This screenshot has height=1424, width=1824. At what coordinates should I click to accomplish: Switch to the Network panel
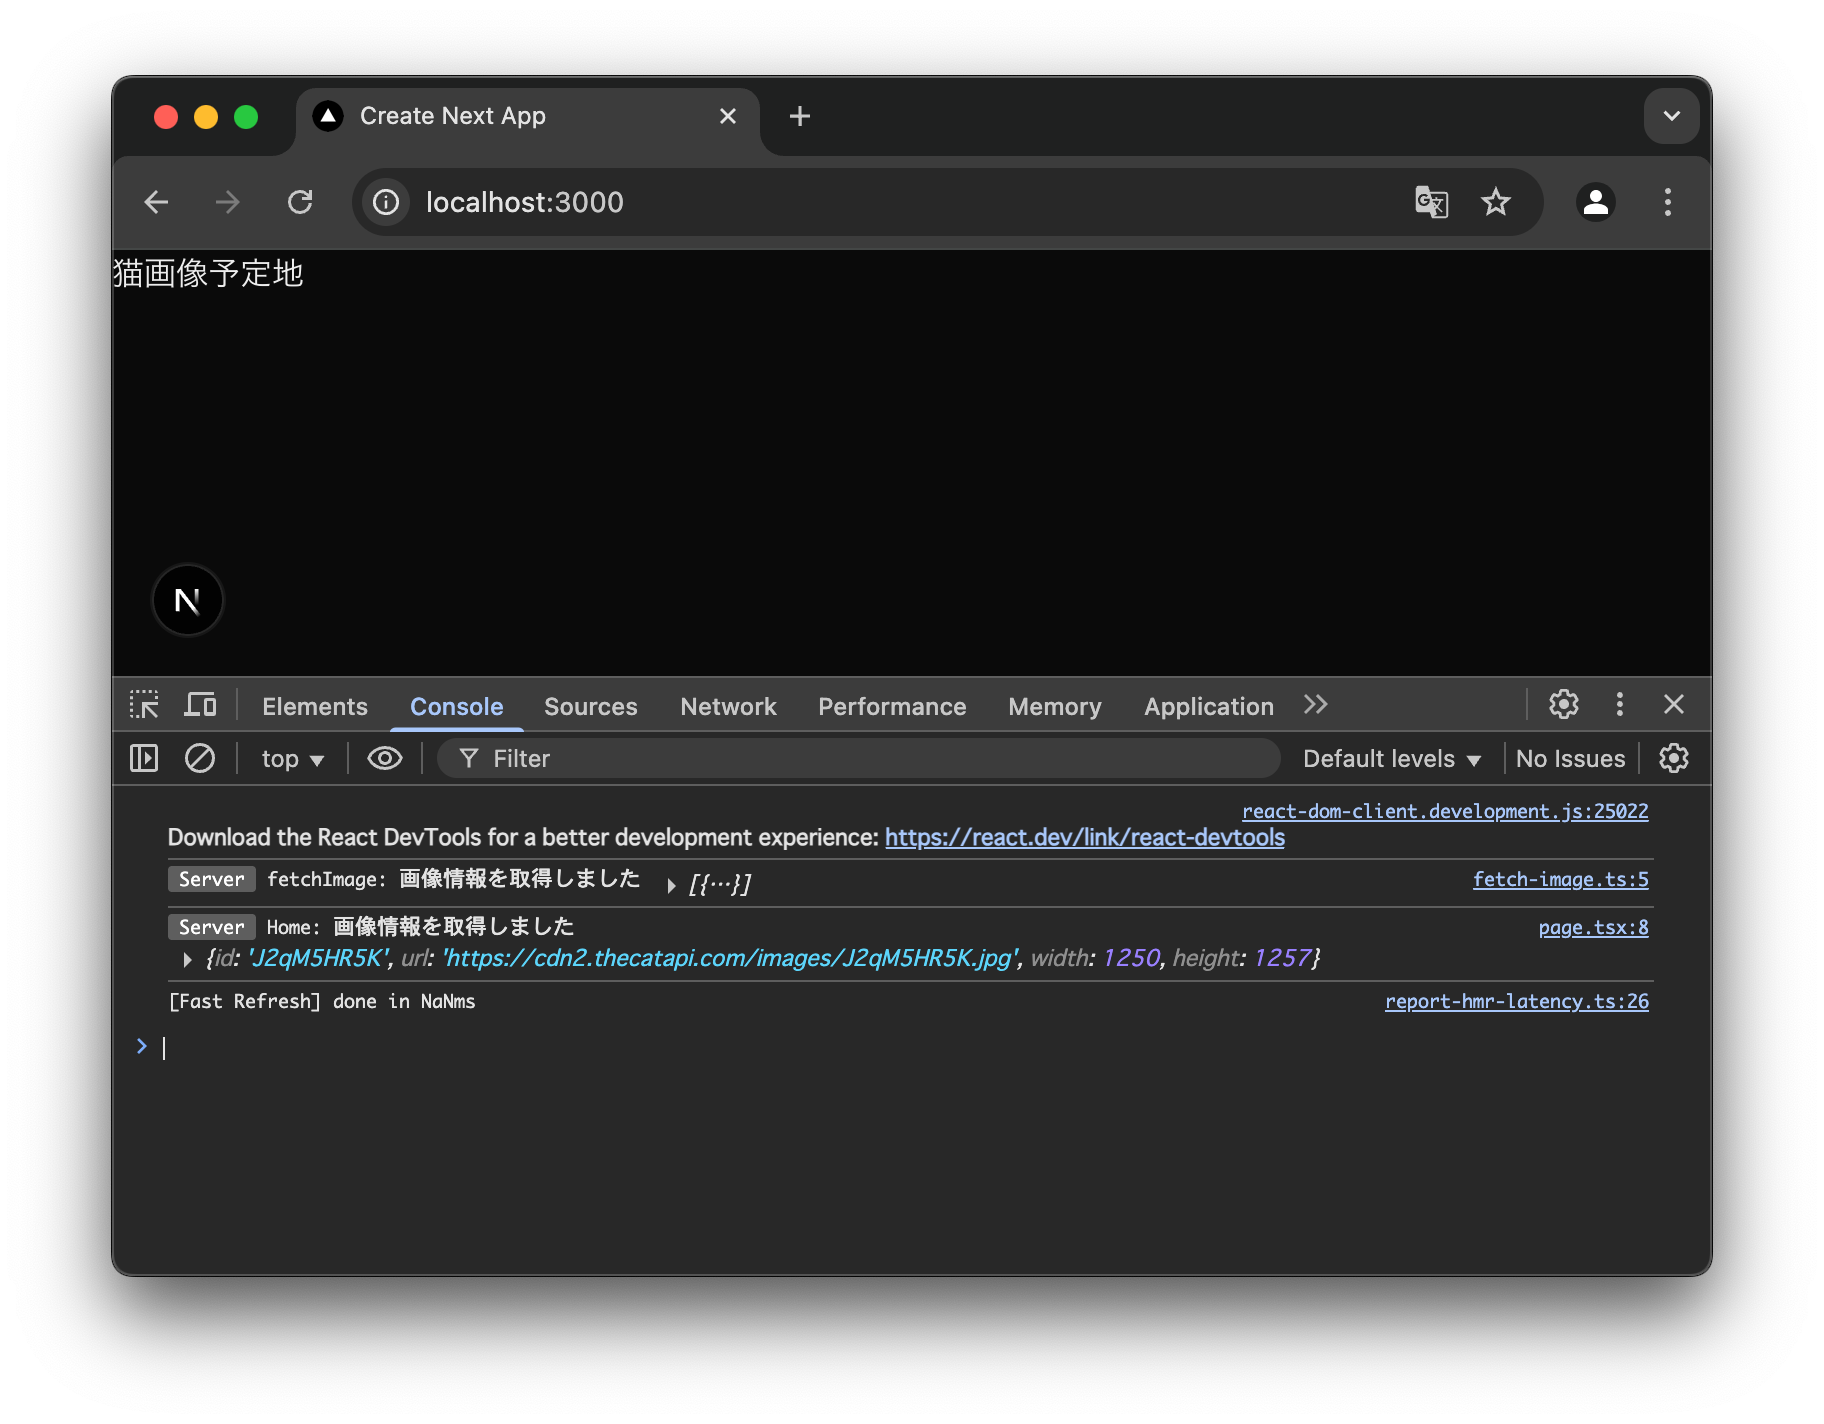pyautogui.click(x=728, y=706)
